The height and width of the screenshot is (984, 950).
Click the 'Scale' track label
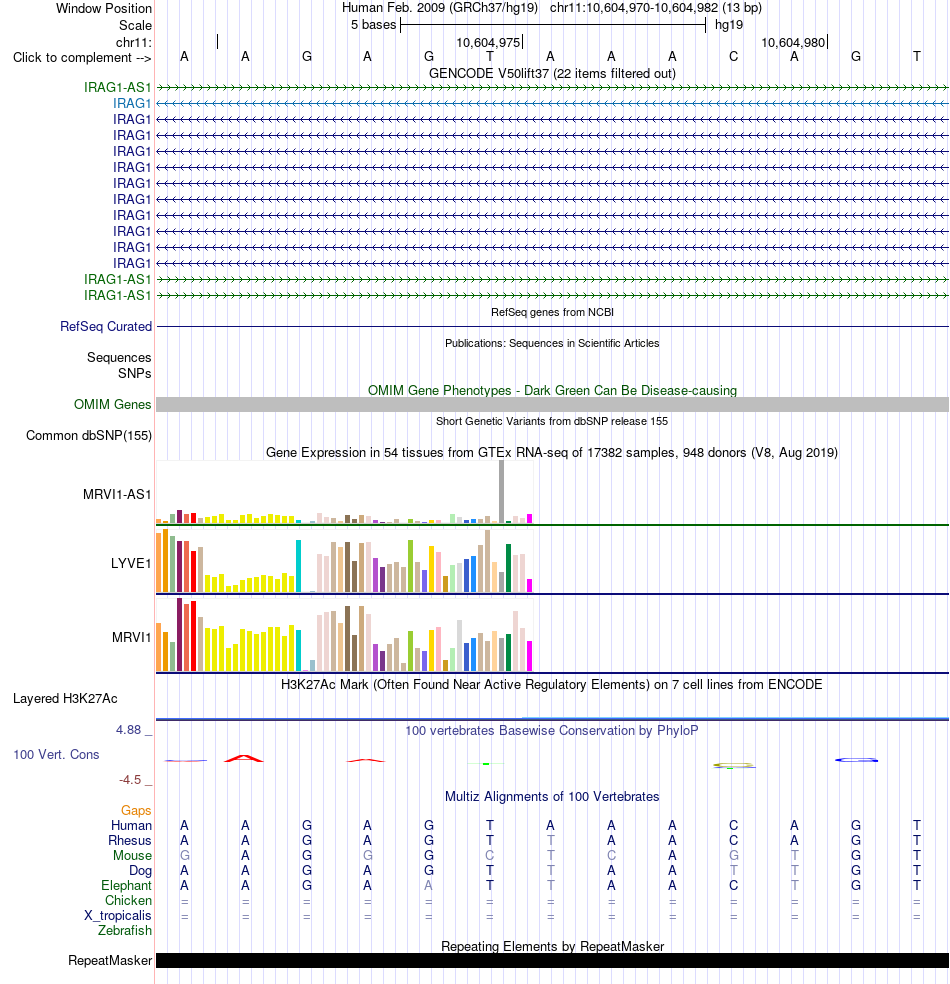pyautogui.click(x=136, y=25)
